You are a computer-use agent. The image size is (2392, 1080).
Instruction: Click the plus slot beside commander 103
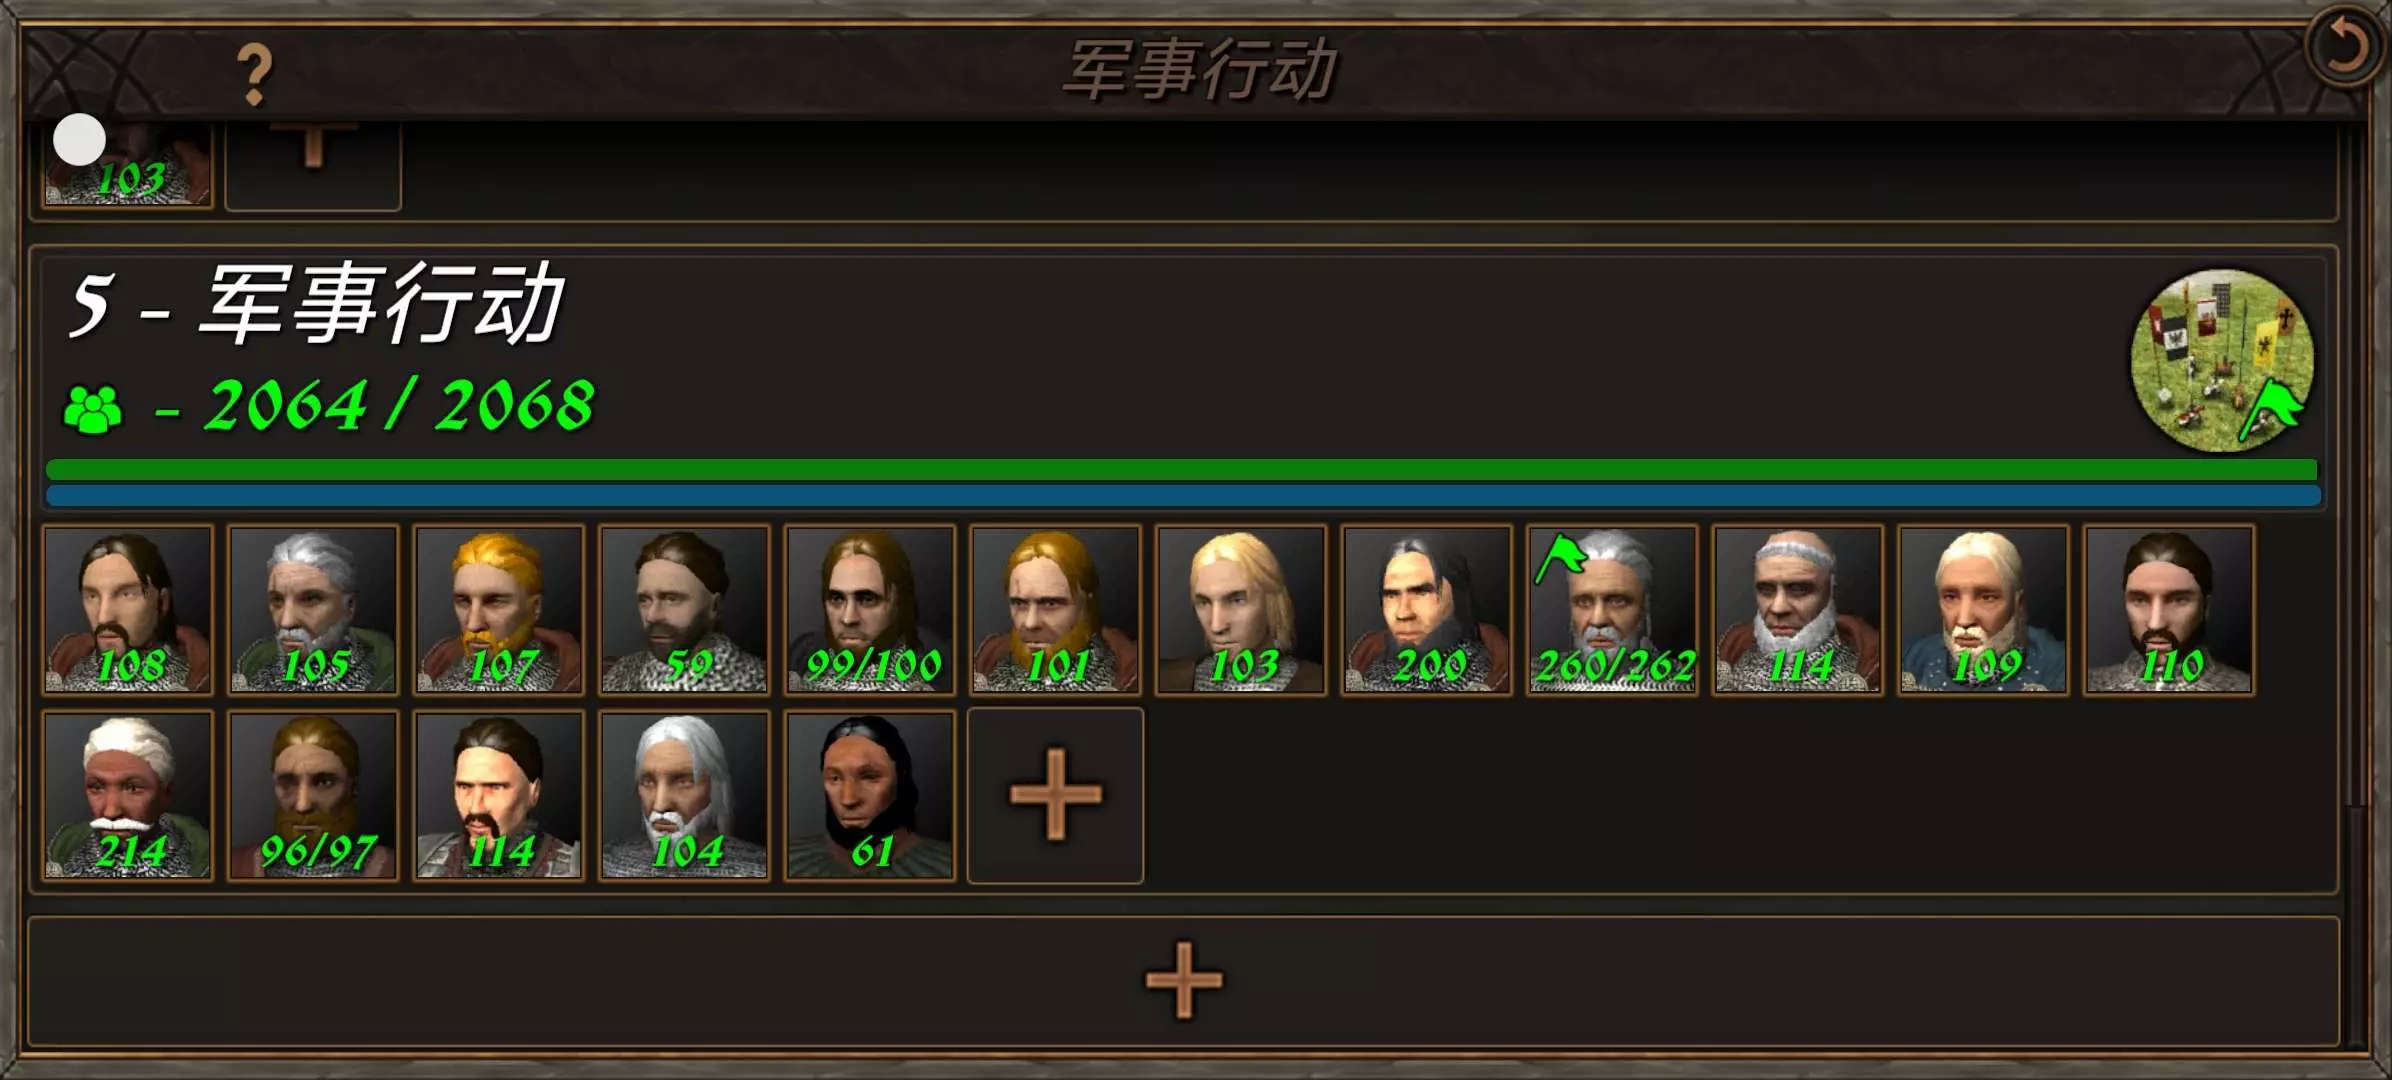click(313, 163)
